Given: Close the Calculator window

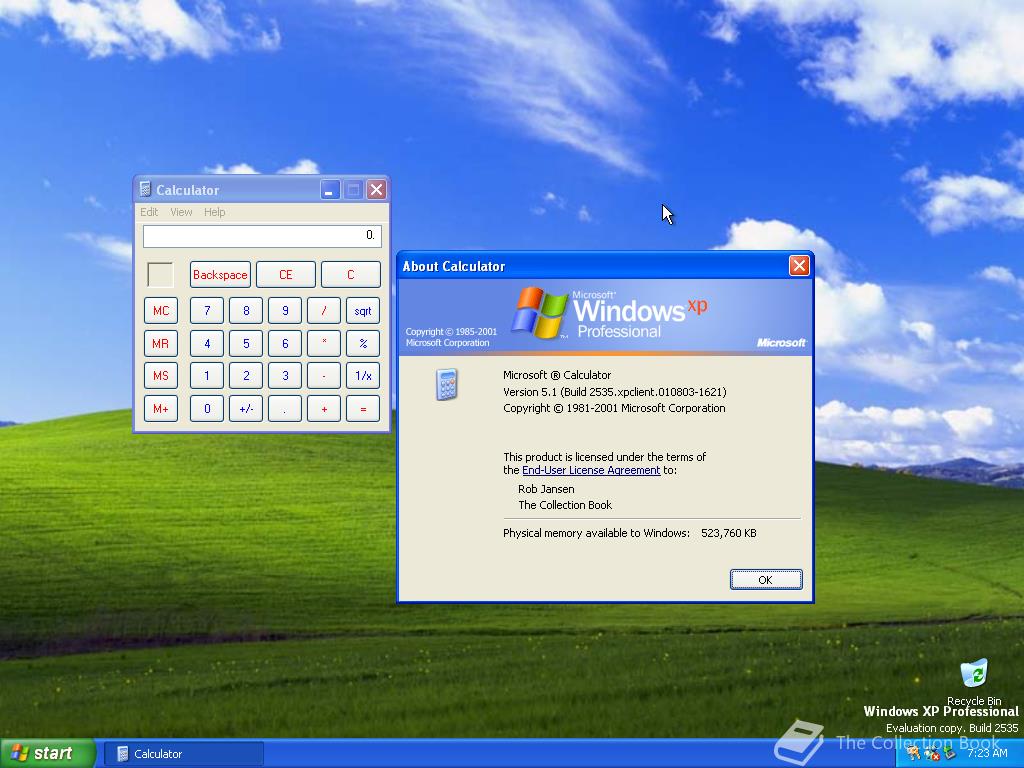Looking at the screenshot, I should tap(376, 190).
